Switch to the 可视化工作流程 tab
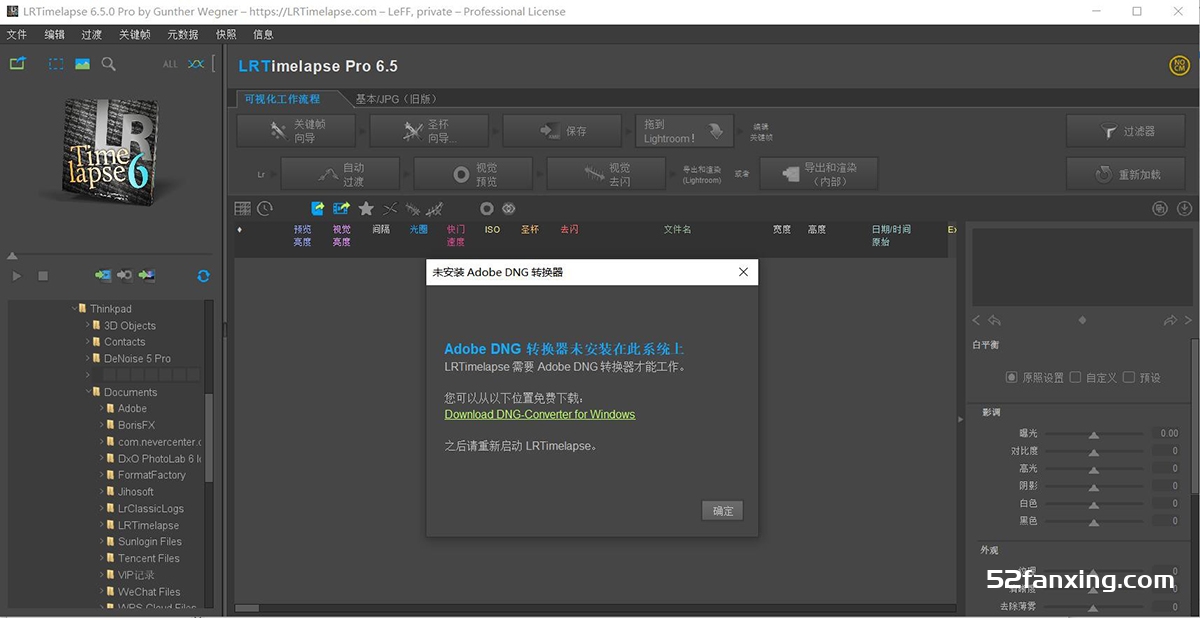 point(283,99)
